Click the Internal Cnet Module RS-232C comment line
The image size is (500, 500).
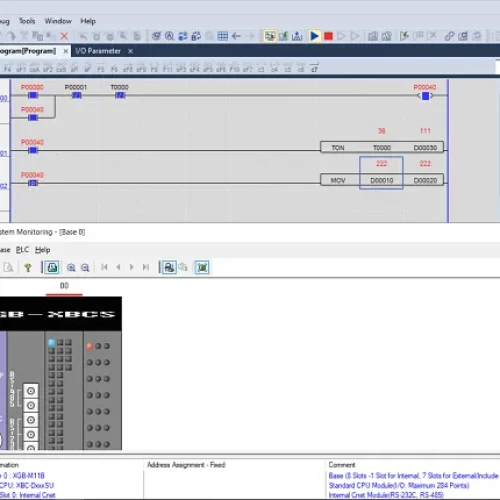tap(386, 495)
